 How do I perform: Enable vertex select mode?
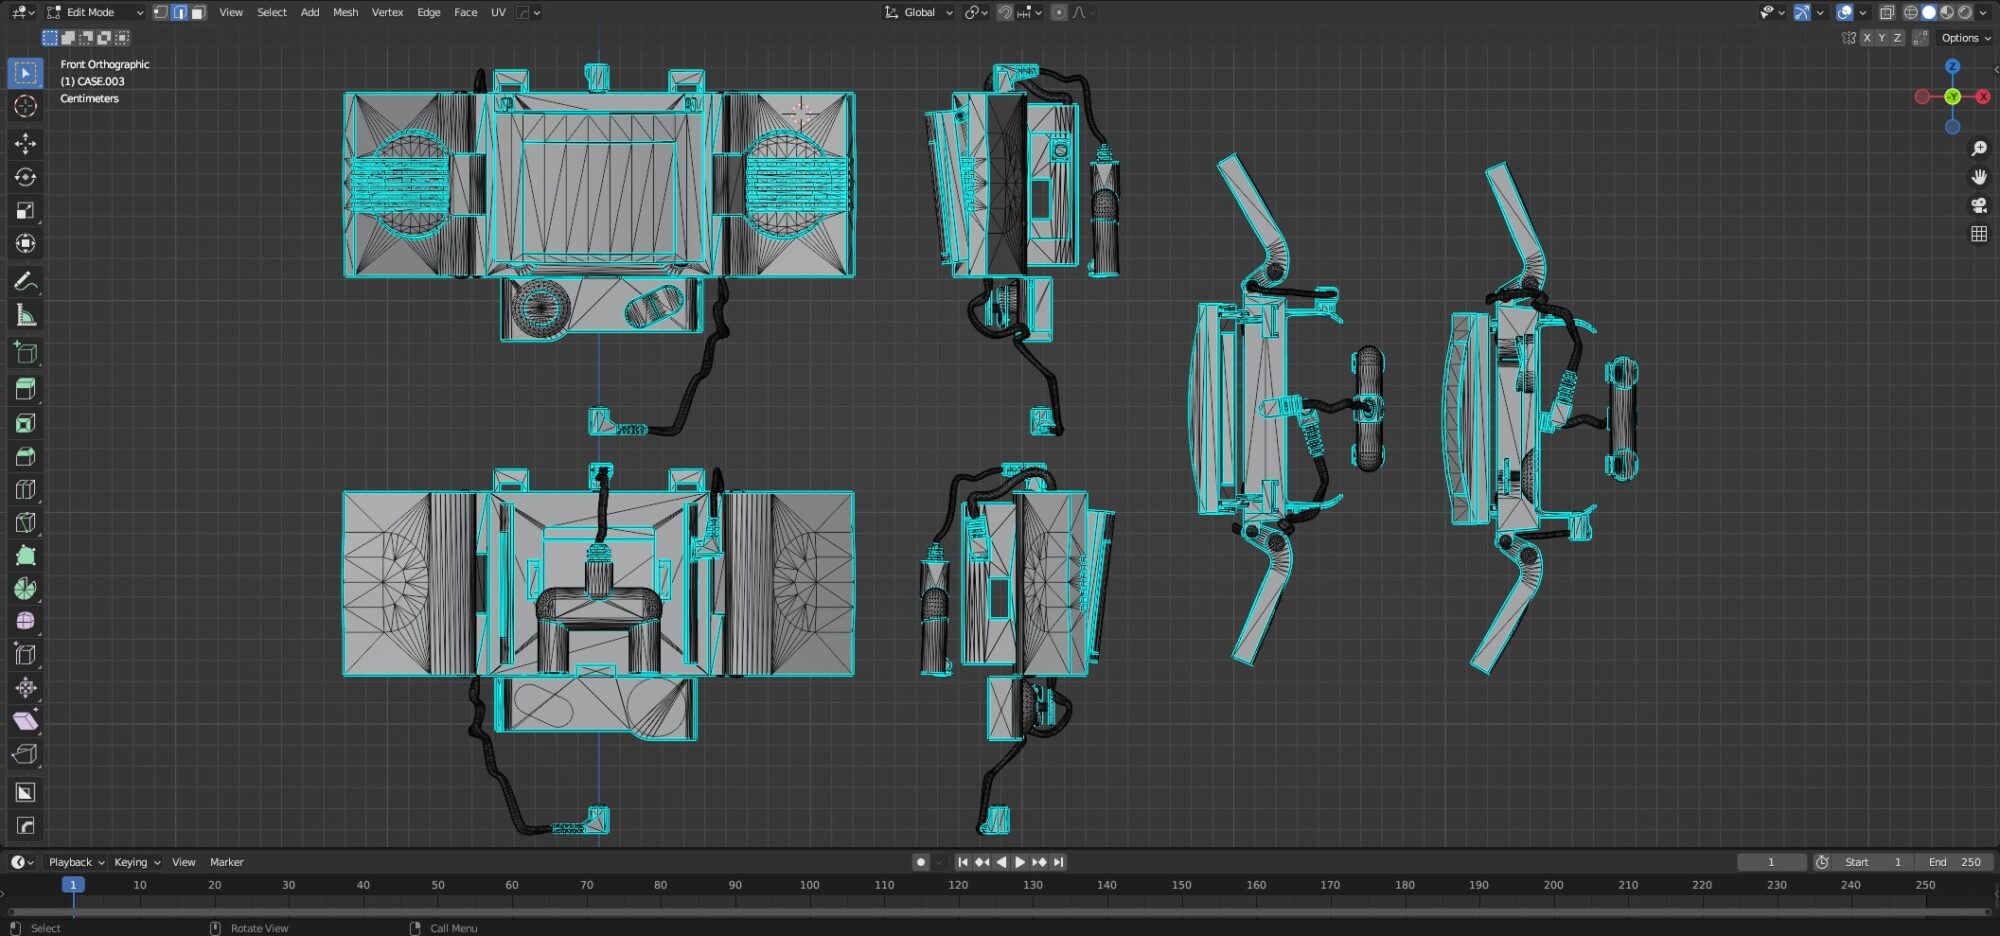click(160, 13)
